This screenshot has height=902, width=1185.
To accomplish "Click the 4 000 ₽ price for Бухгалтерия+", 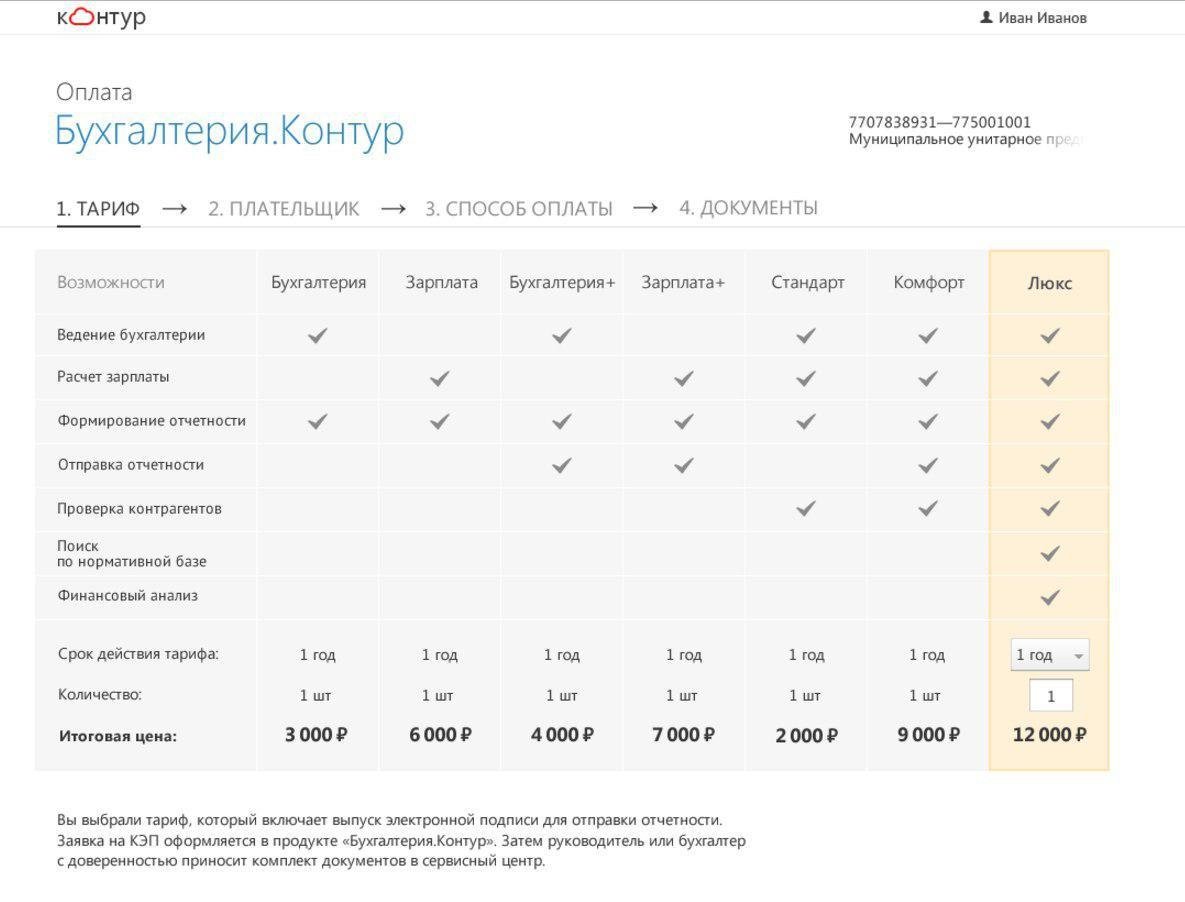I will coord(562,734).
